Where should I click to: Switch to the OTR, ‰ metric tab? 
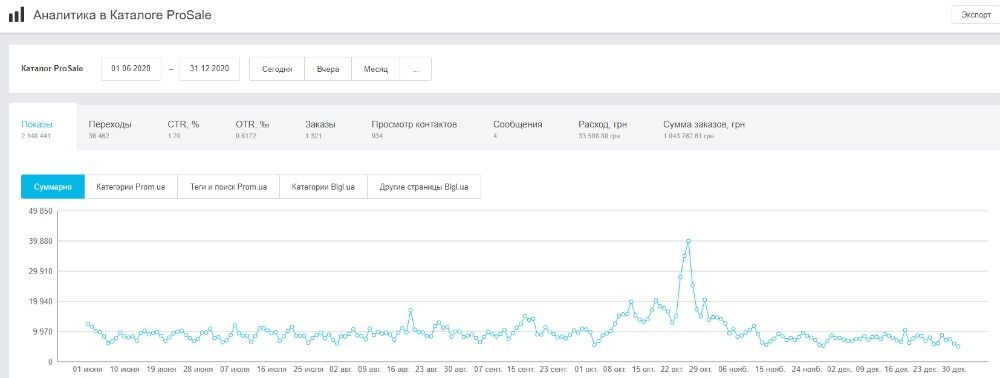(253, 128)
